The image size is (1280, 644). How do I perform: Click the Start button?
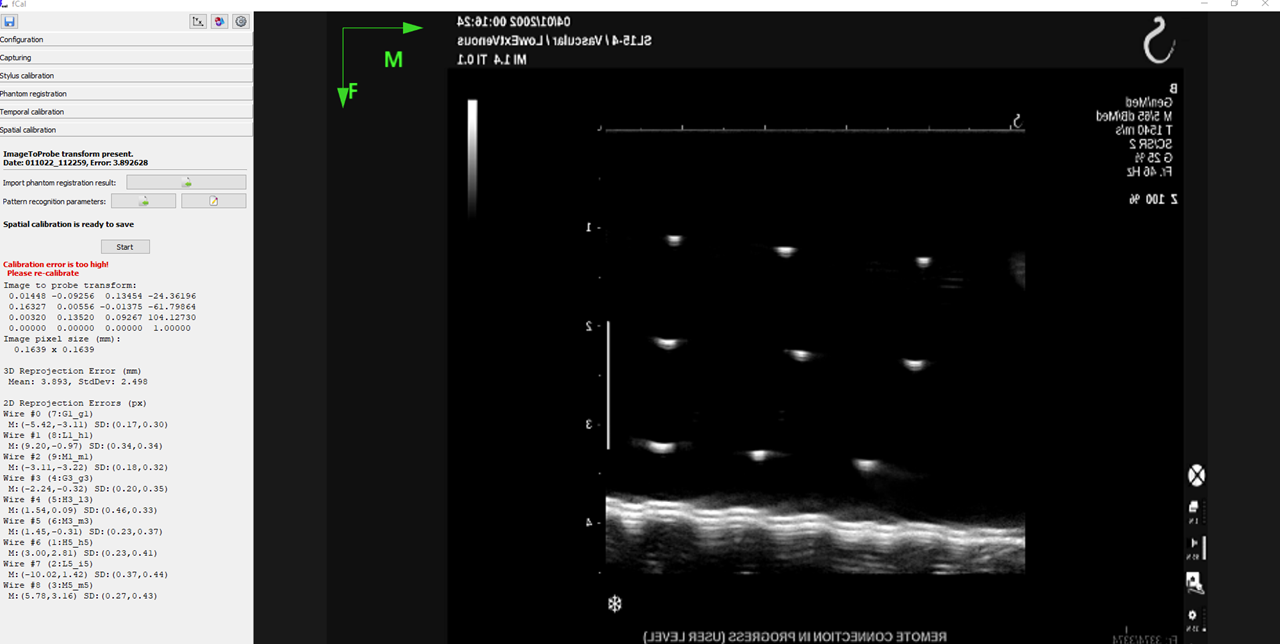coord(125,247)
